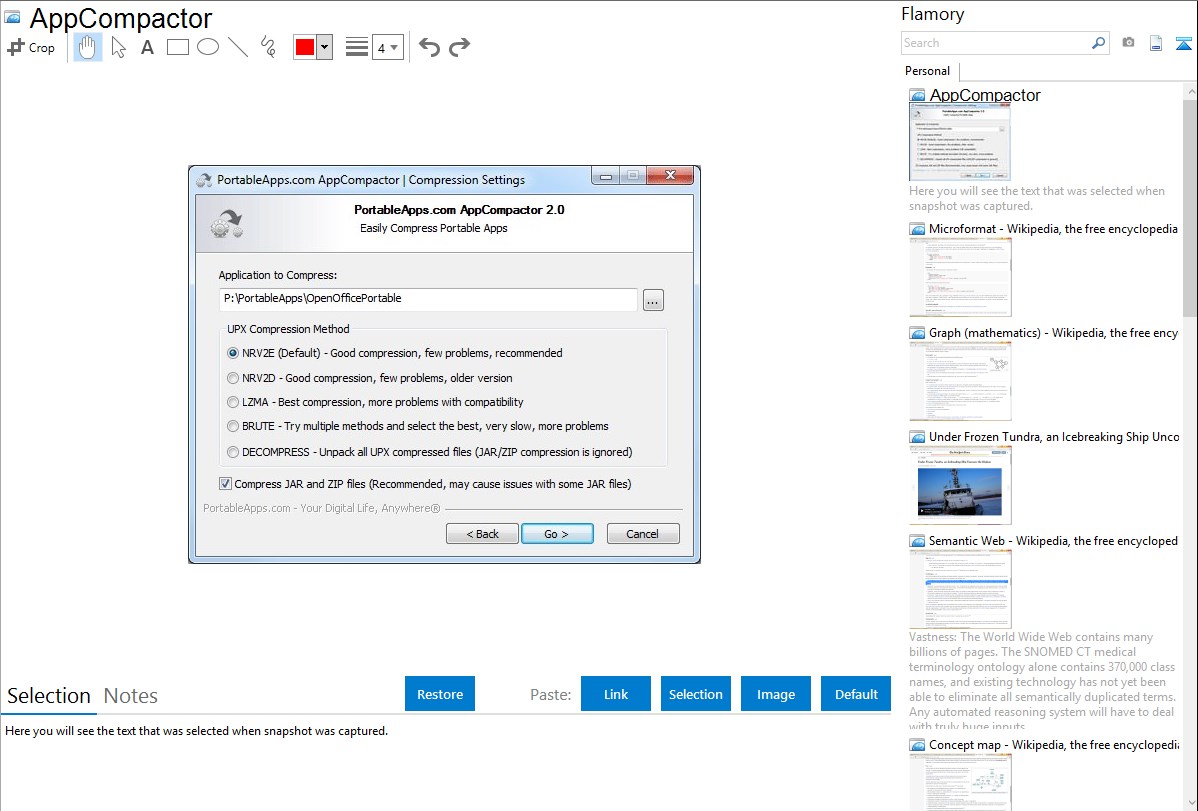Click the Flamory search magnifier icon
Image resolution: width=1198 pixels, height=811 pixels.
pos(1098,43)
